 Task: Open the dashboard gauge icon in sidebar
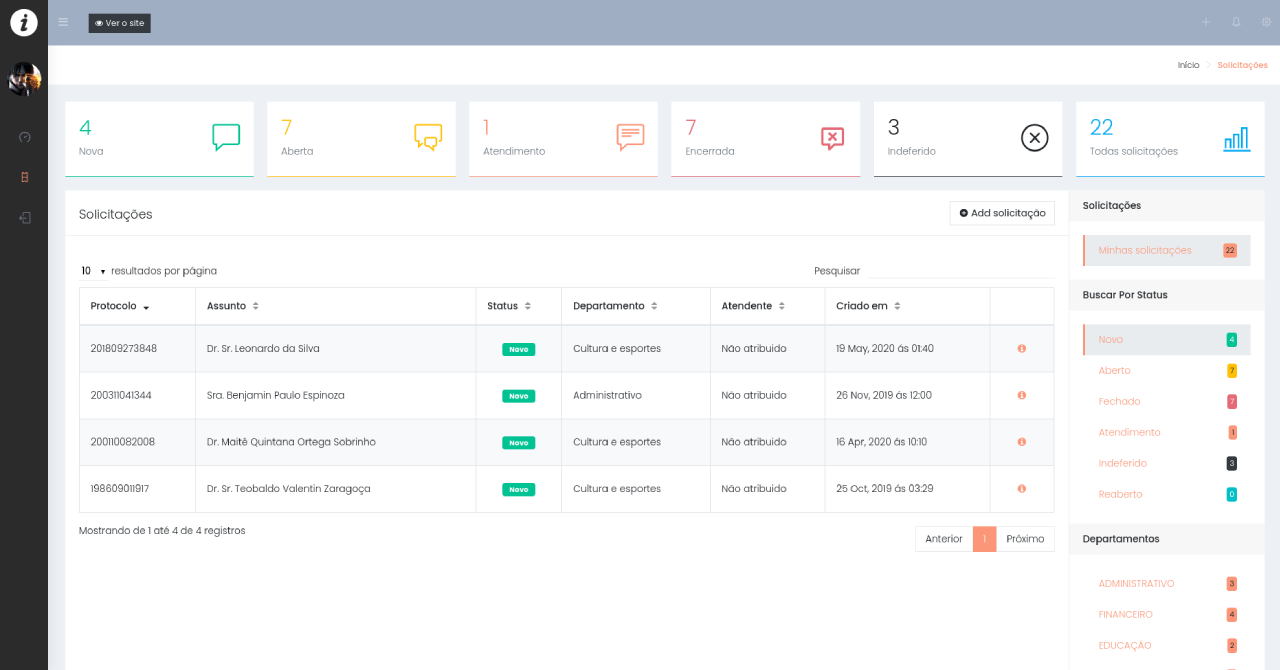pyautogui.click(x=25, y=137)
